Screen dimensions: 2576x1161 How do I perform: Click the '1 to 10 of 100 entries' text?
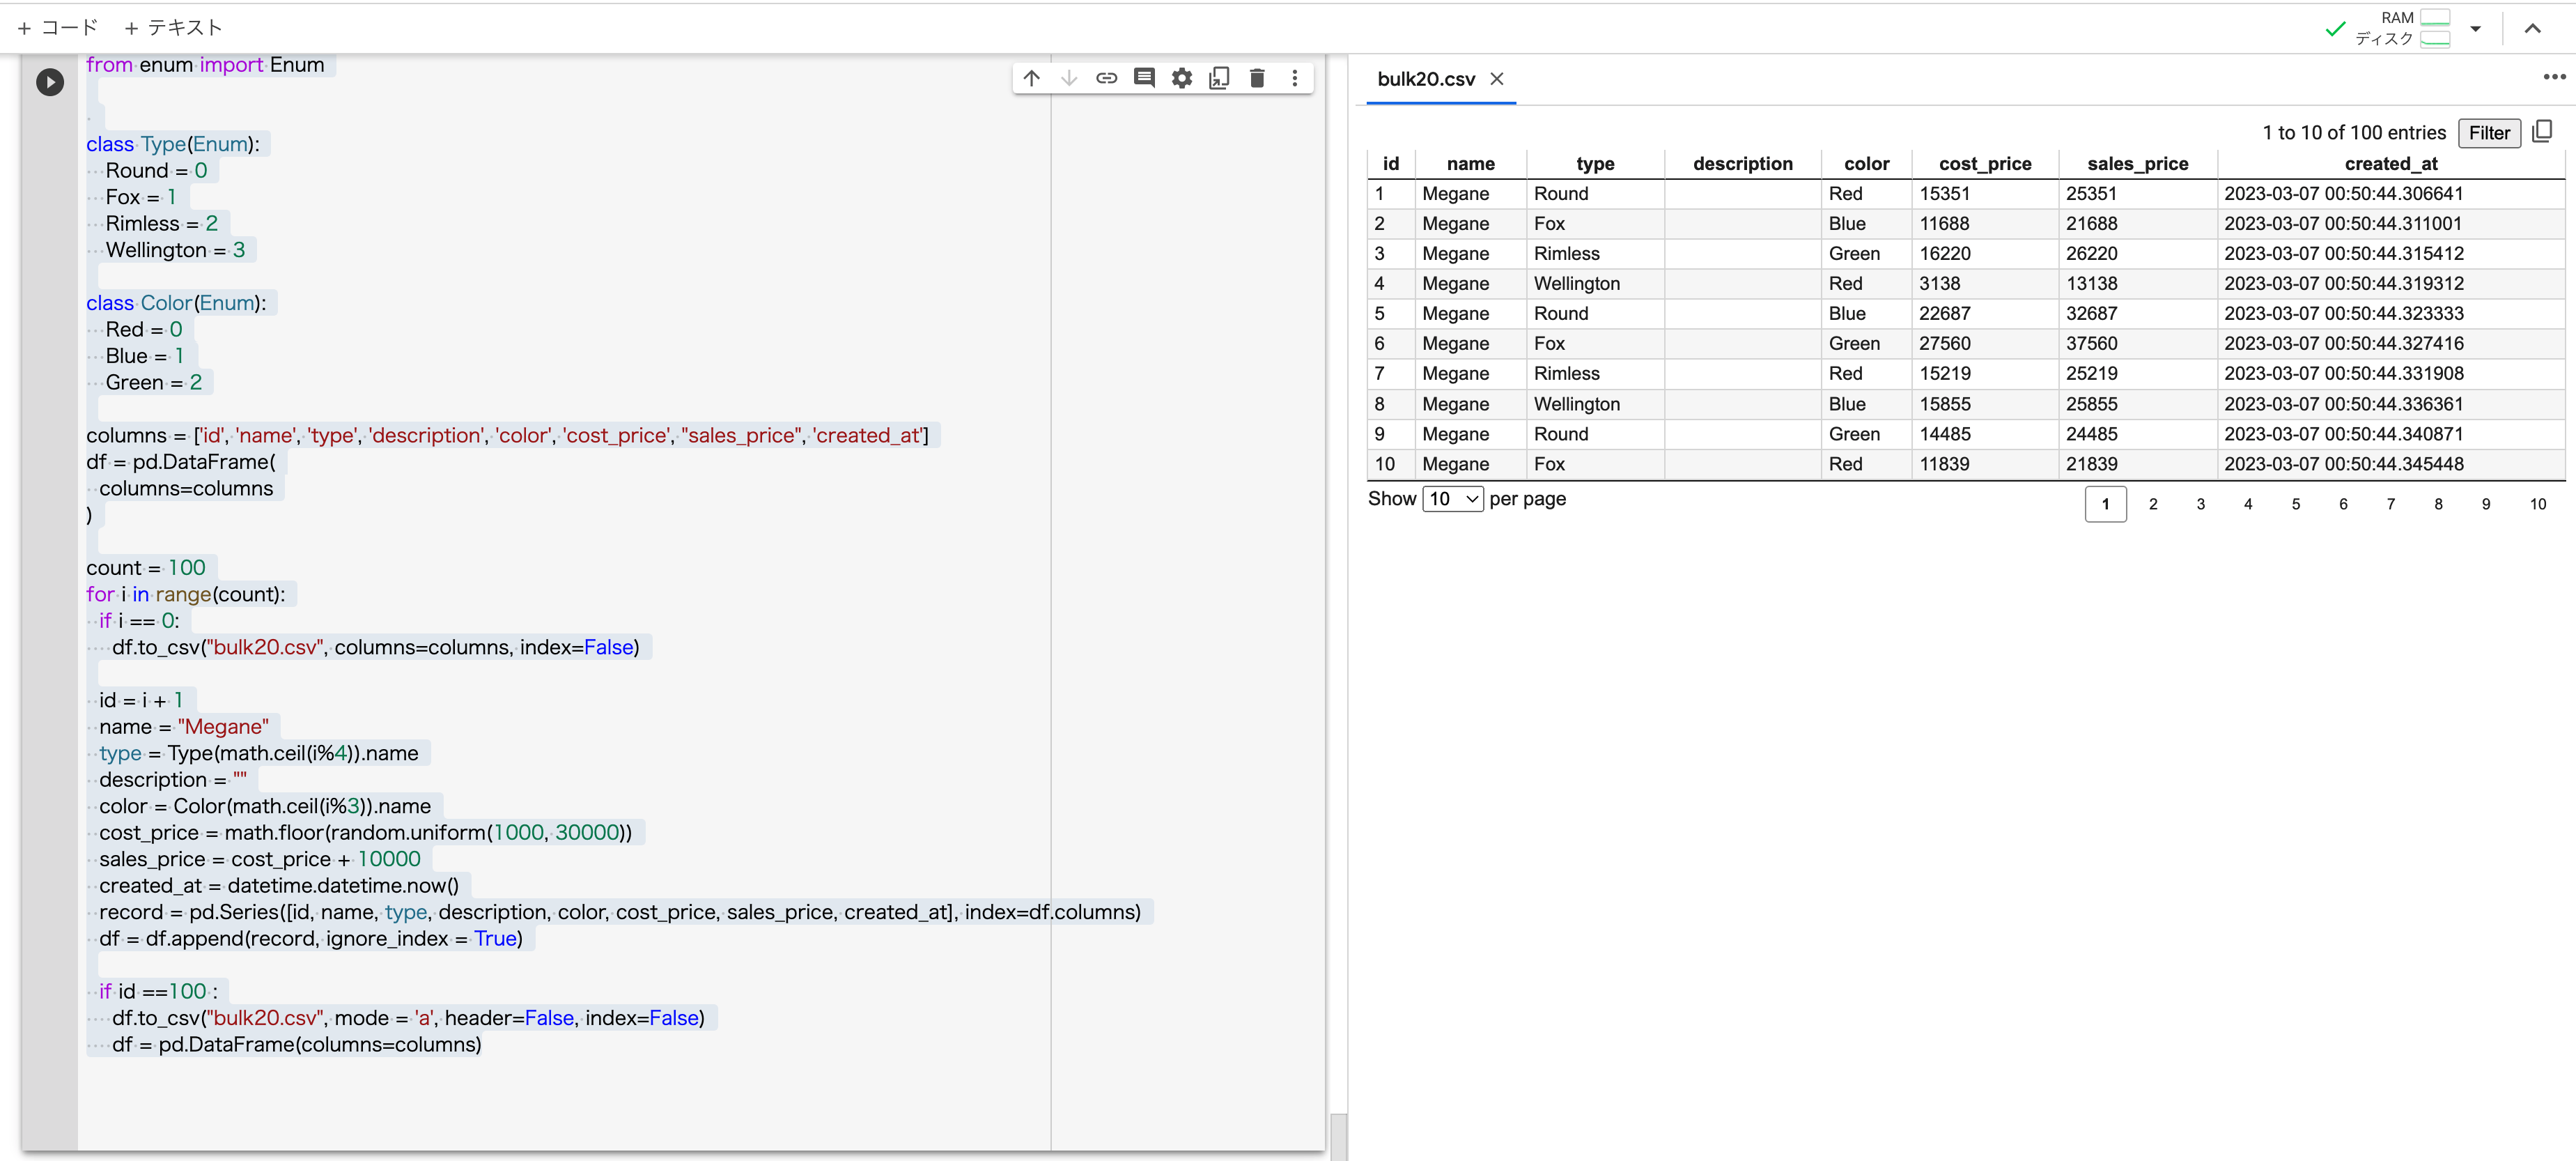2353,133
